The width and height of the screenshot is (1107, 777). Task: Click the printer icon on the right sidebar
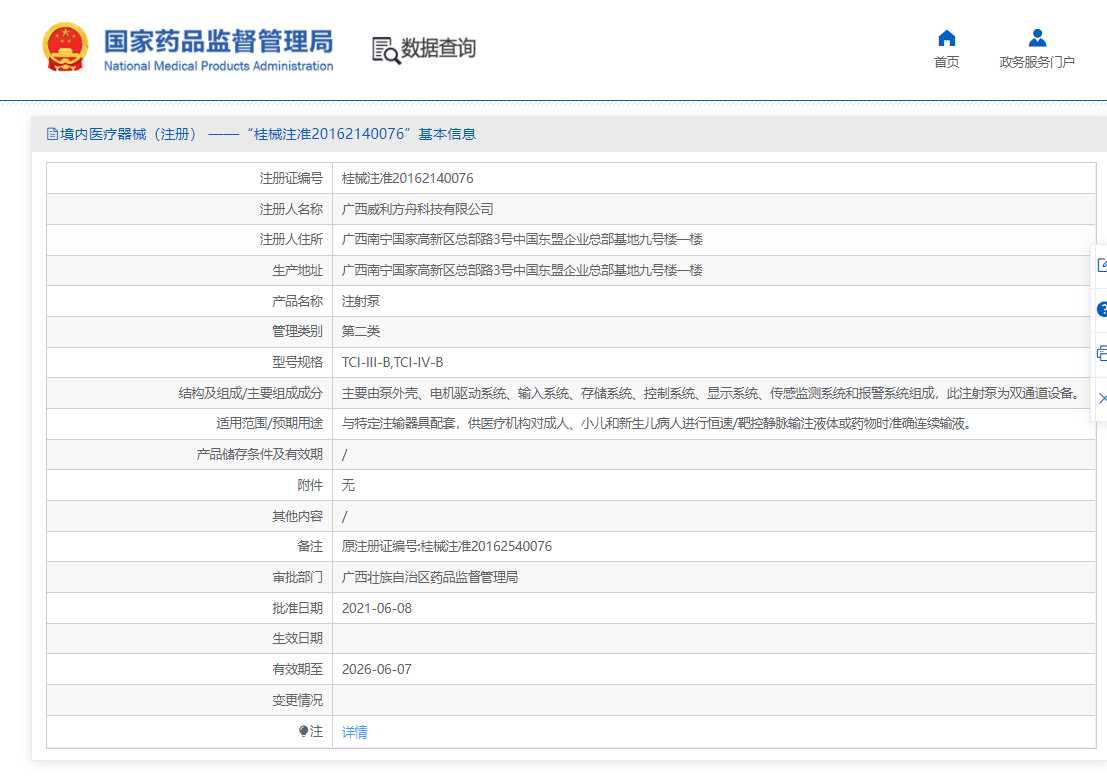1102,354
